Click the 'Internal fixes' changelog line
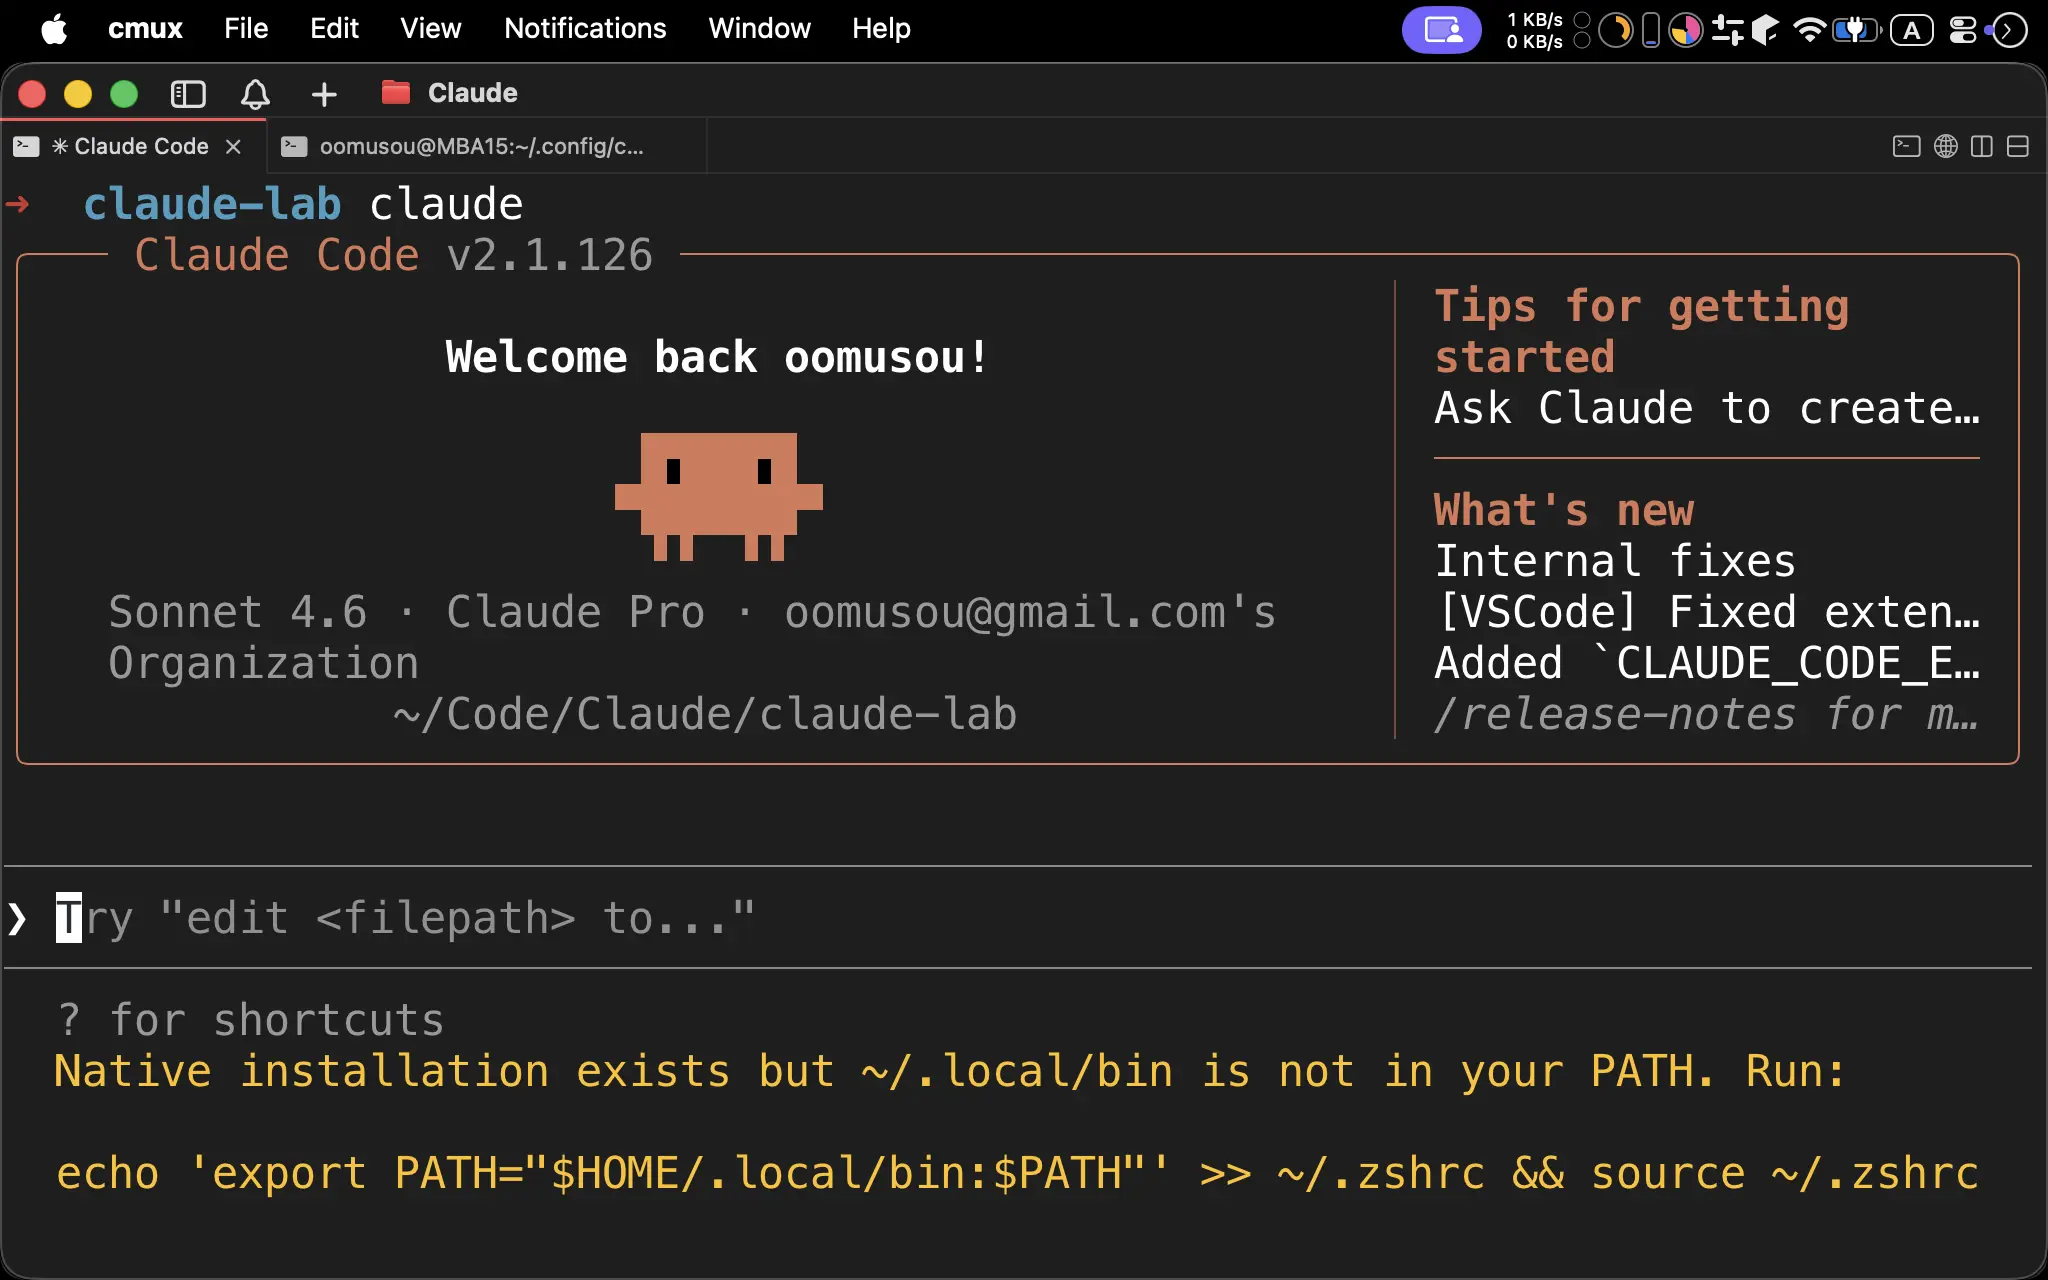2048x1280 pixels. tap(1615, 561)
